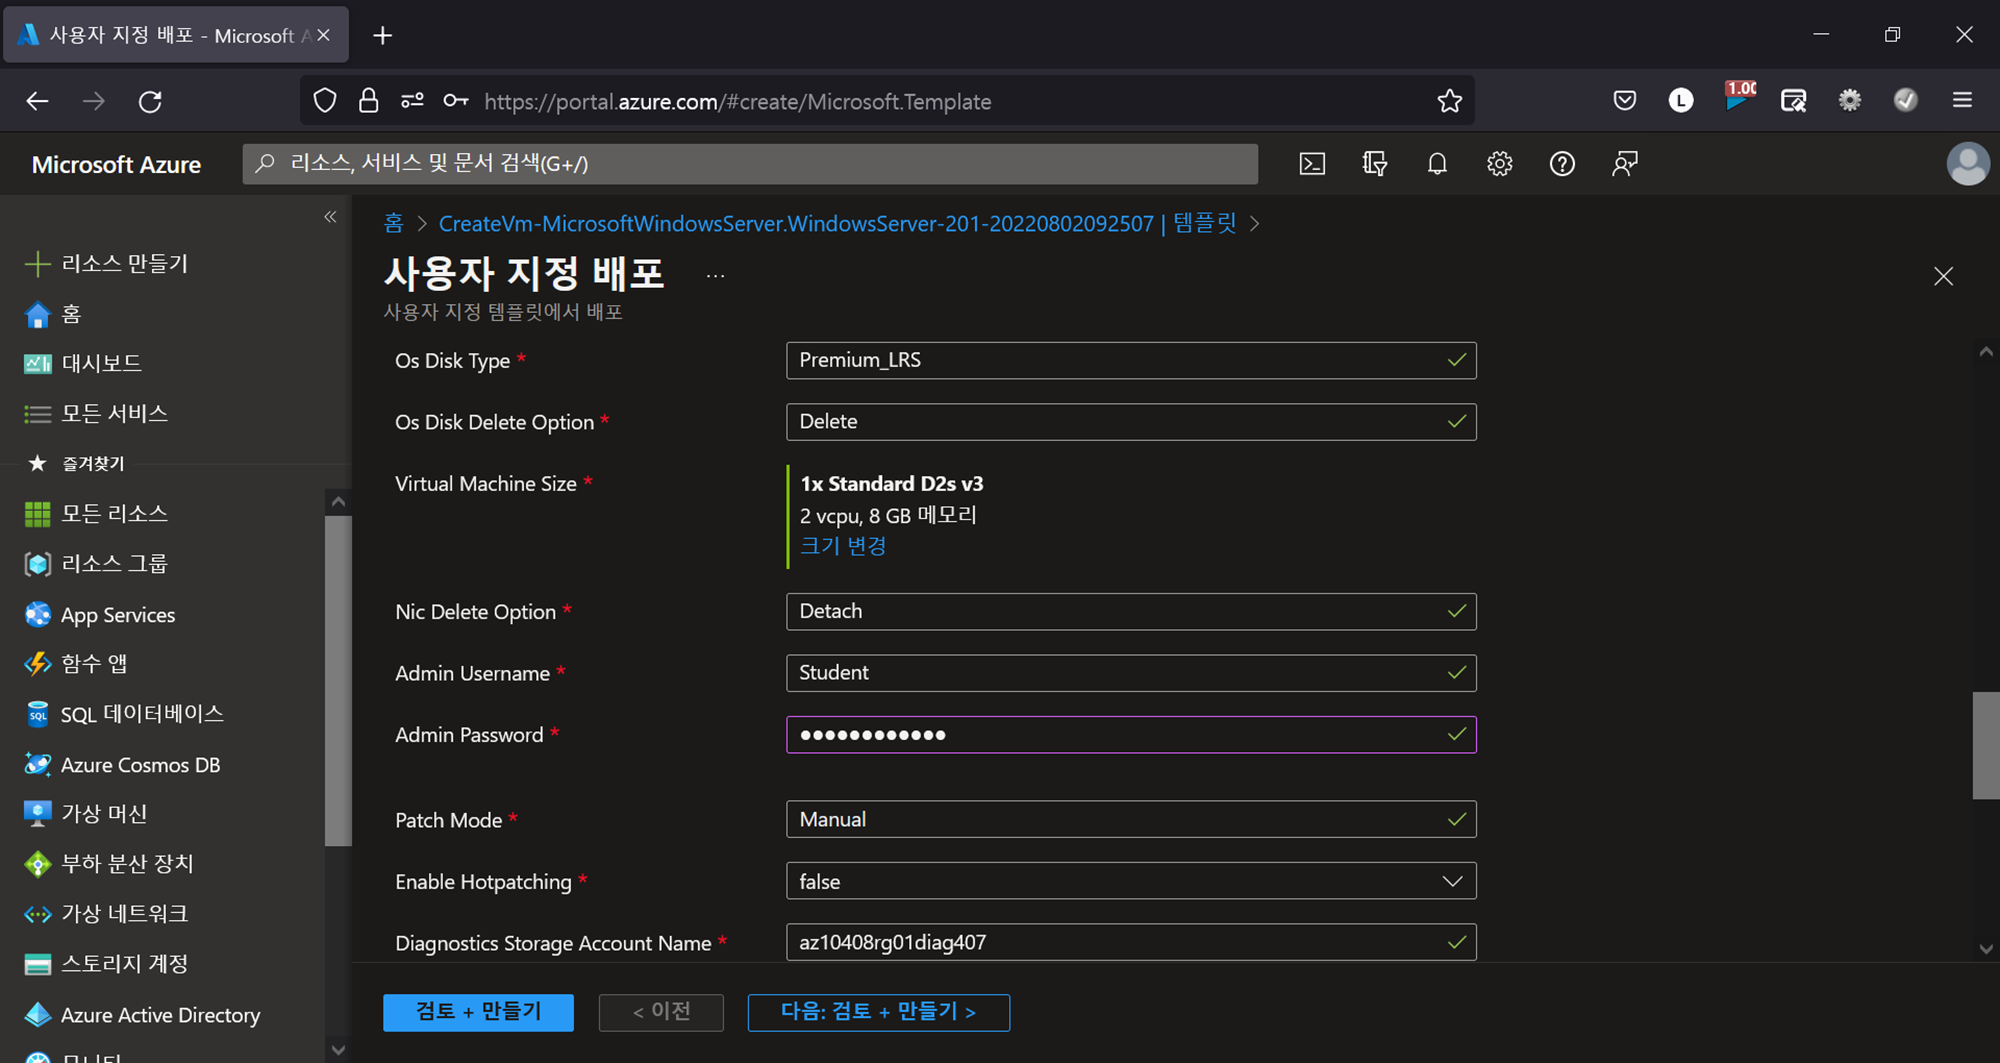Click the Azure Cosmos DB icon
Viewport: 2000px width, 1063px height.
(37, 764)
